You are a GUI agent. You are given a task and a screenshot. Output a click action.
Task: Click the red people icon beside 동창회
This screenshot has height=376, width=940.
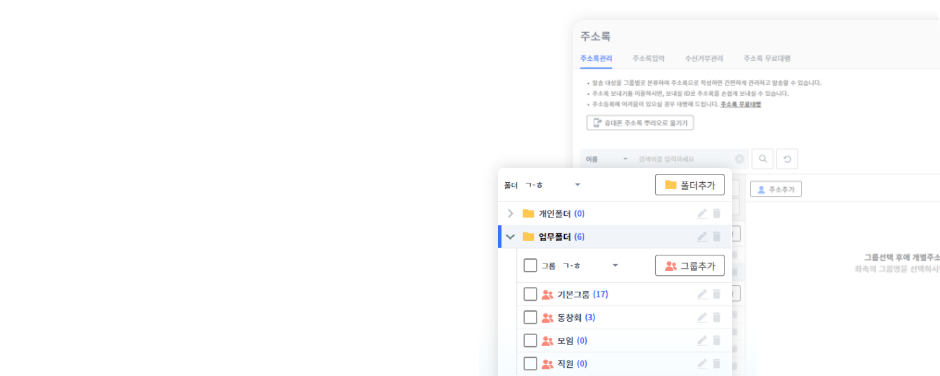click(547, 317)
